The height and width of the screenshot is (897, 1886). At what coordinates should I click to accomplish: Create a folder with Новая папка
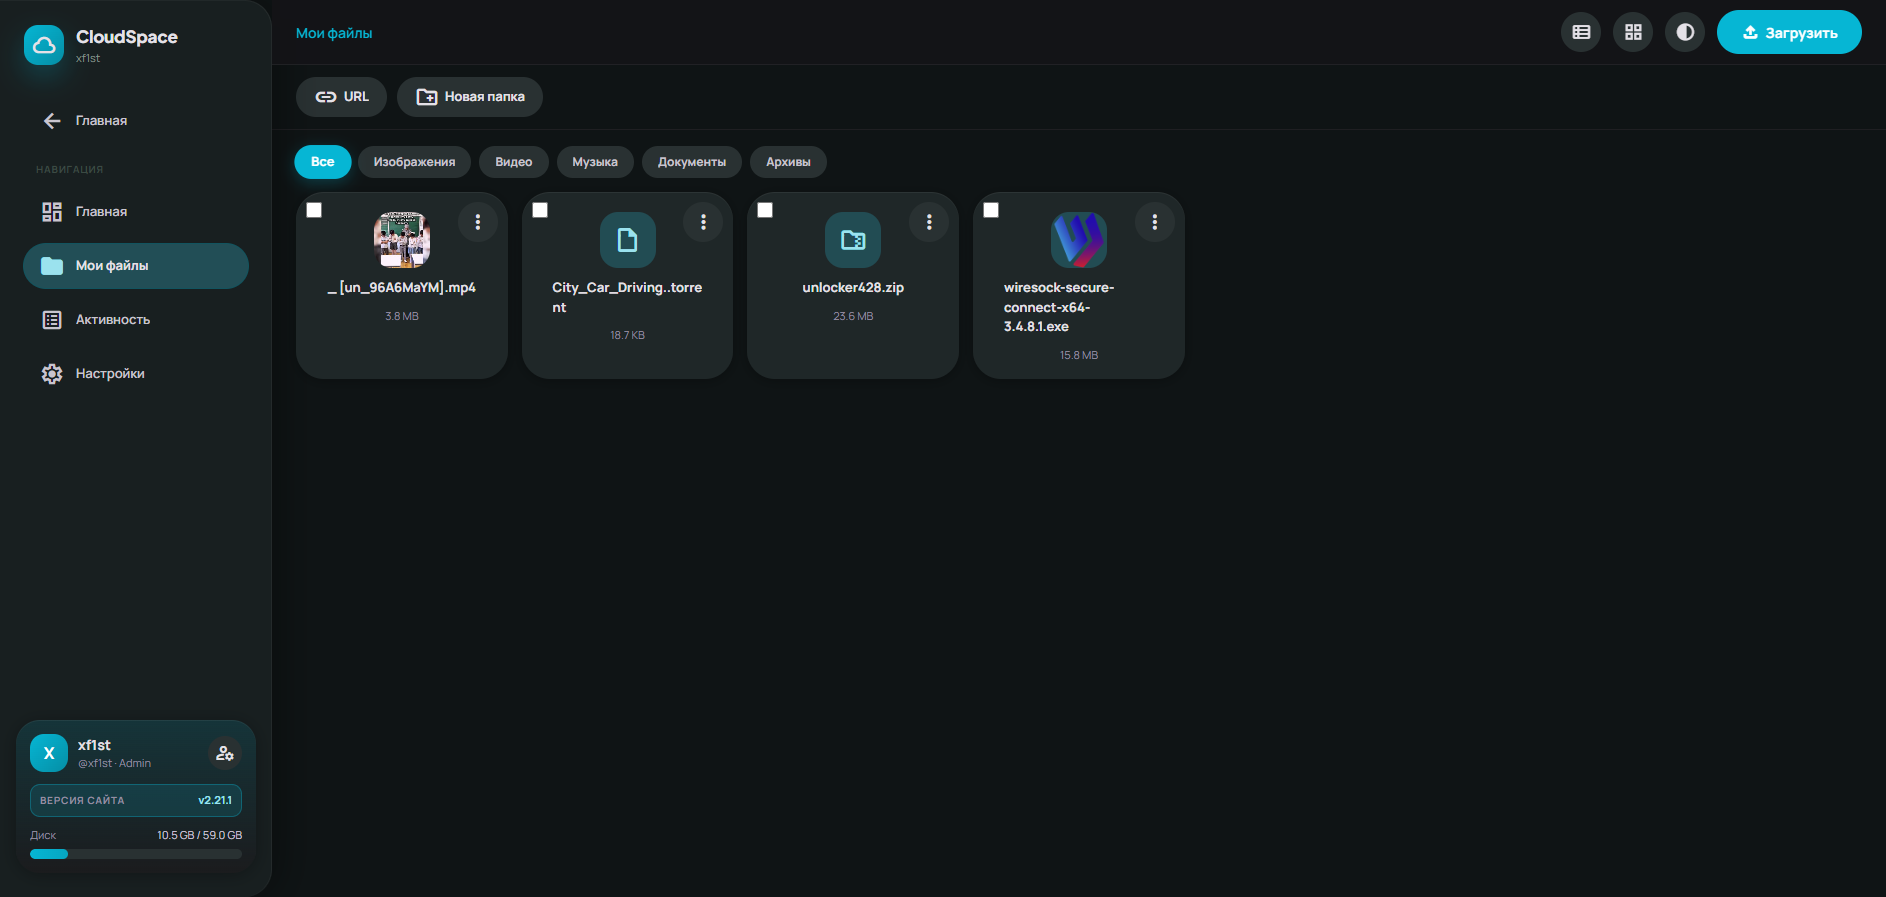pyautogui.click(x=470, y=97)
